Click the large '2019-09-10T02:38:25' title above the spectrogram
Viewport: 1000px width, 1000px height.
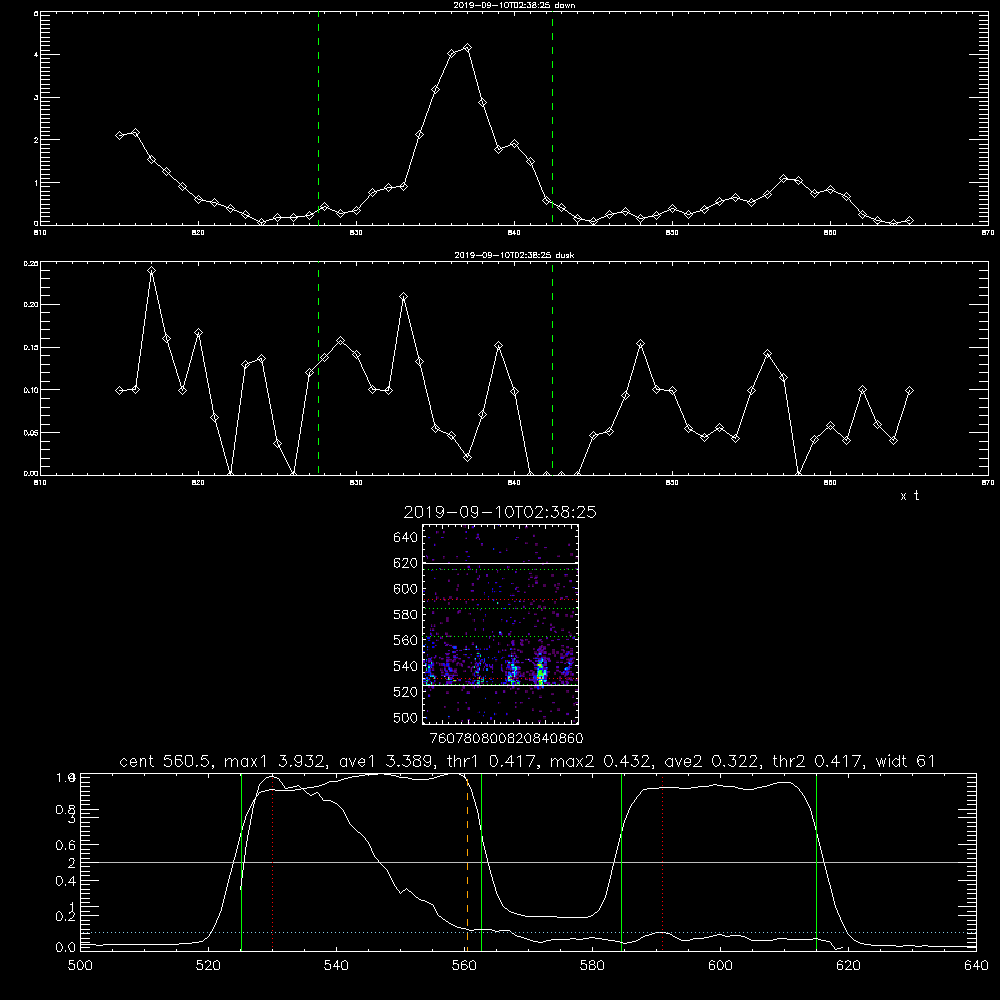click(x=500, y=512)
